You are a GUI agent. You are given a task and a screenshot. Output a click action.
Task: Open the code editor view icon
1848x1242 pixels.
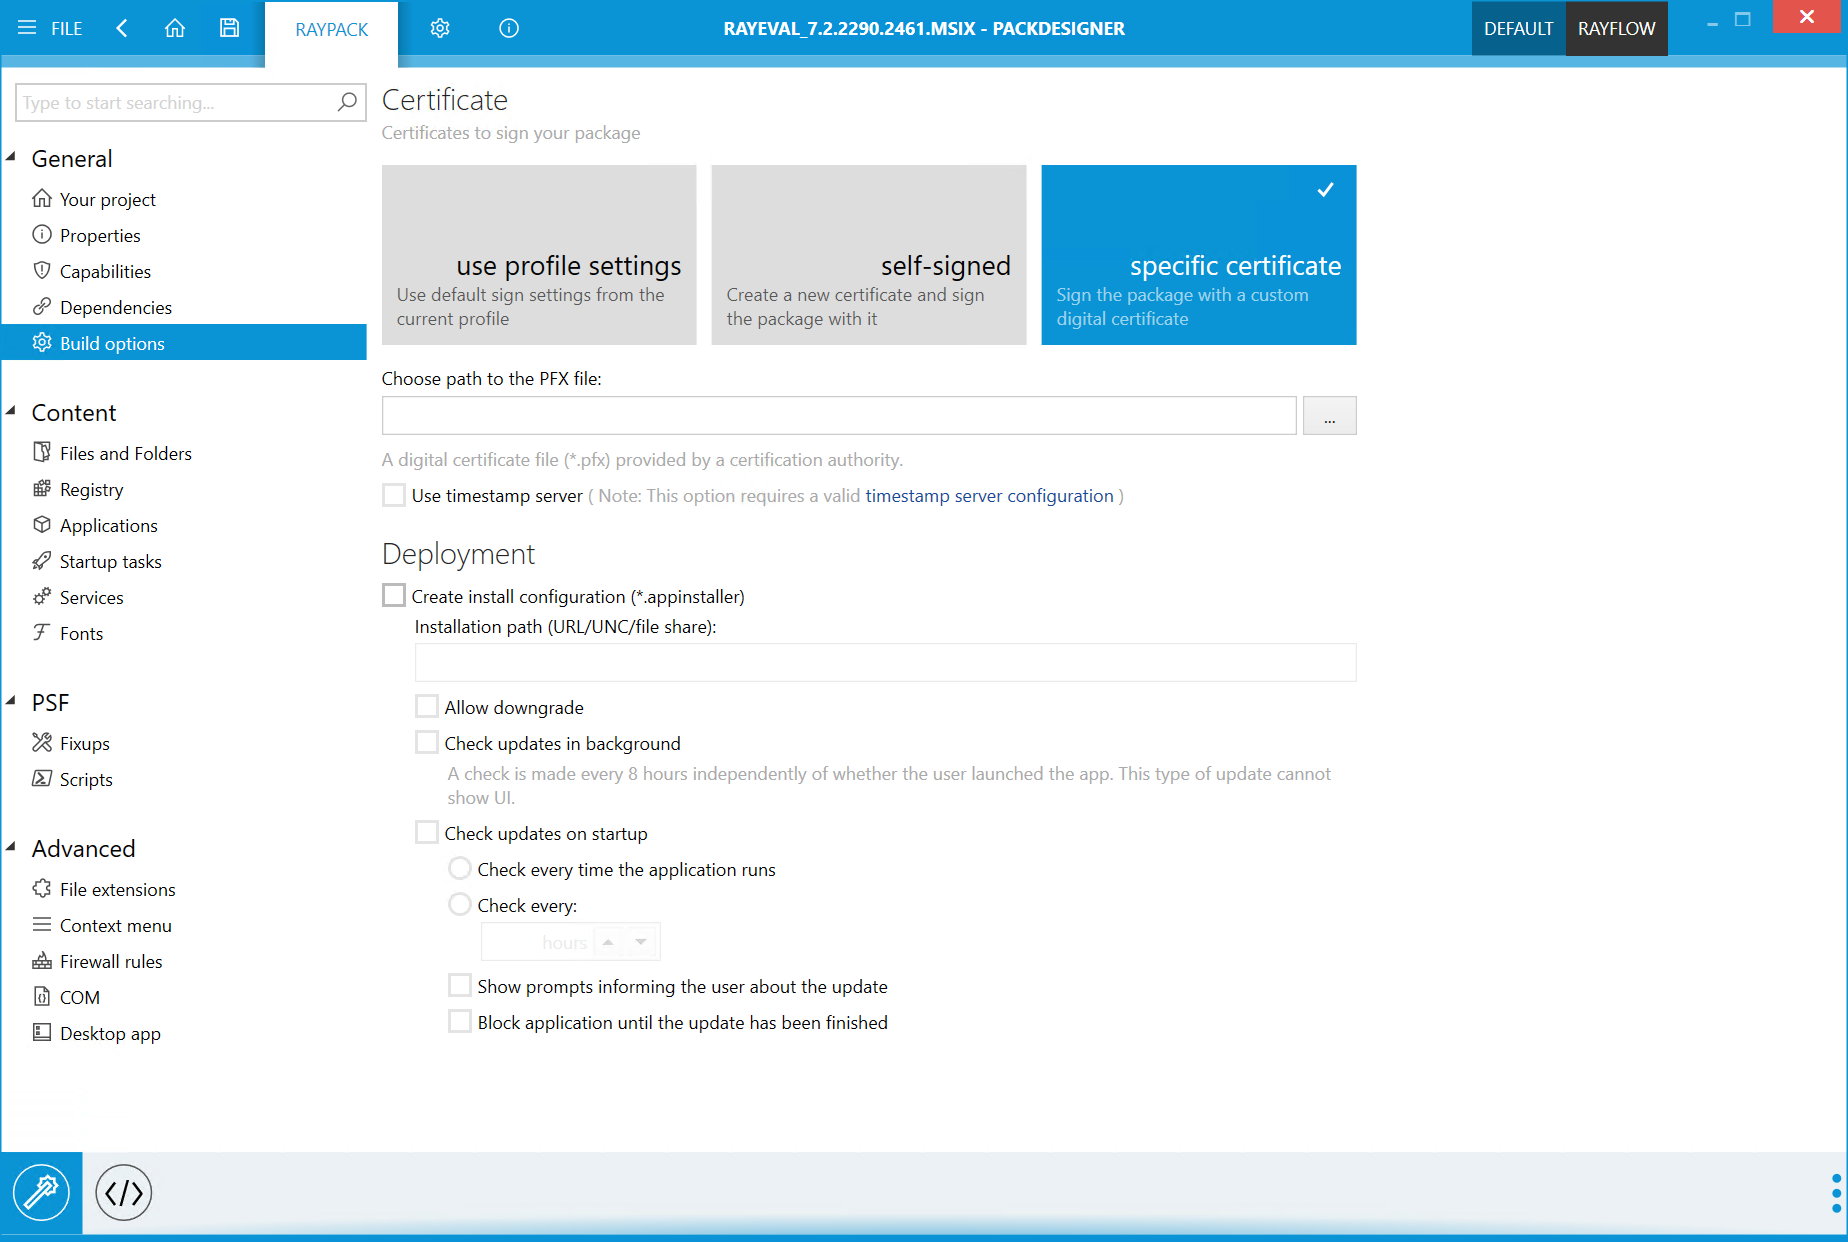[x=123, y=1192]
